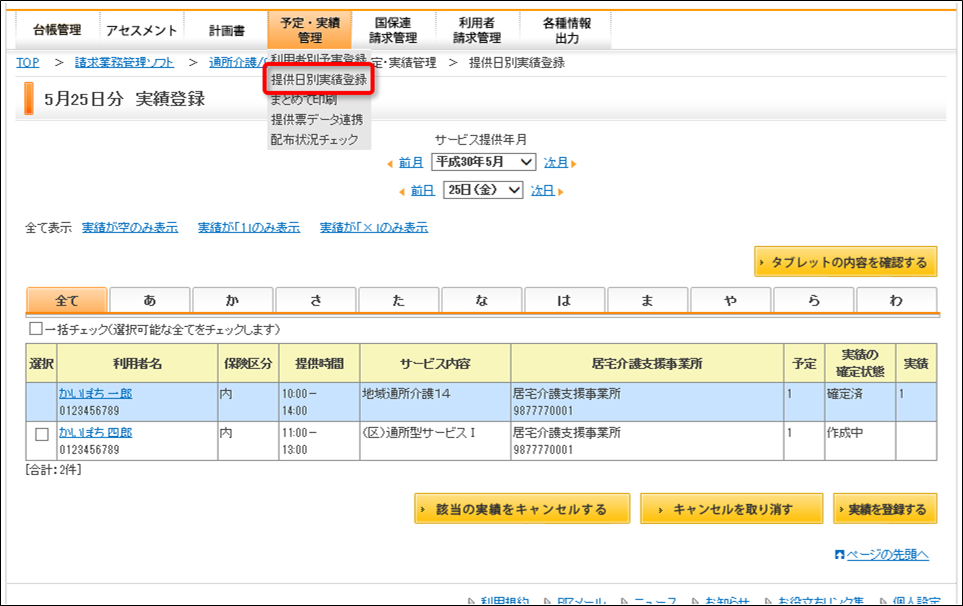
Task: Select the か tab
Action: click(x=233, y=300)
